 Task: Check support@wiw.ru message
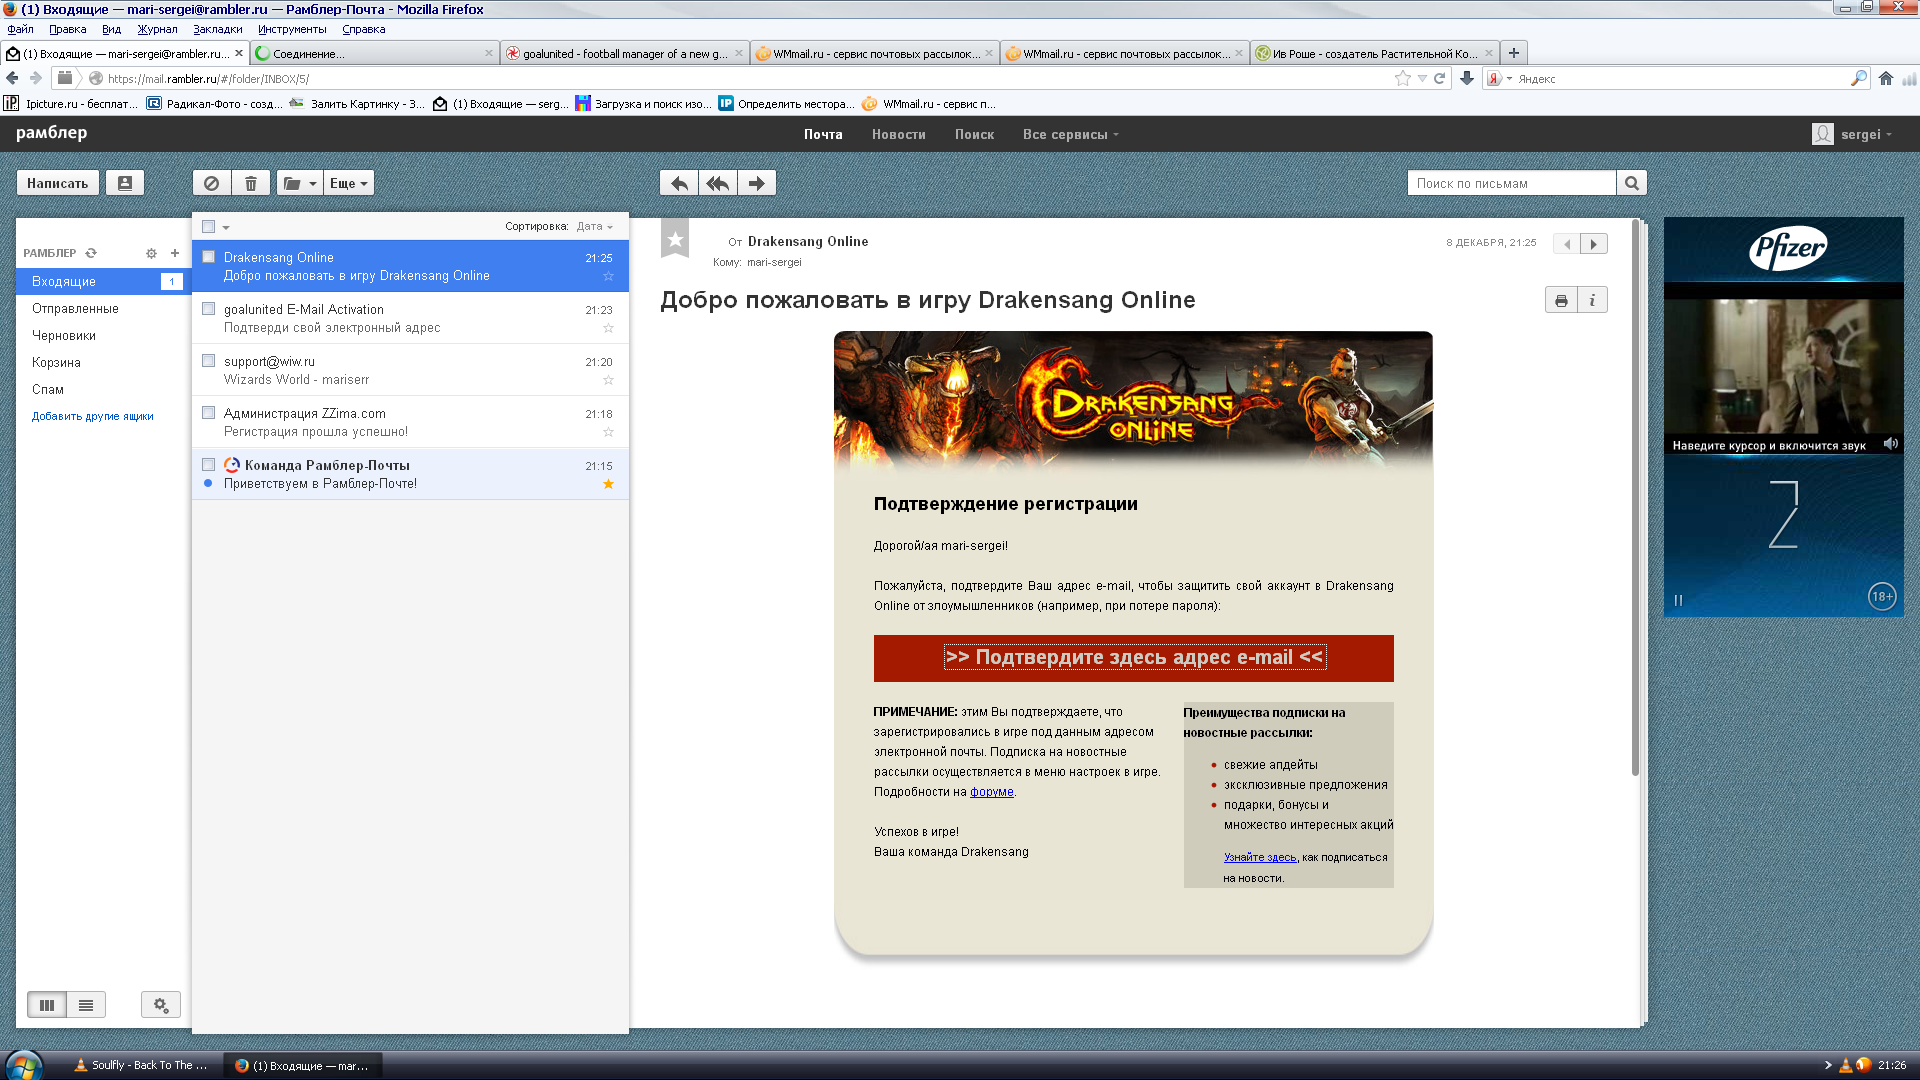pos(209,361)
